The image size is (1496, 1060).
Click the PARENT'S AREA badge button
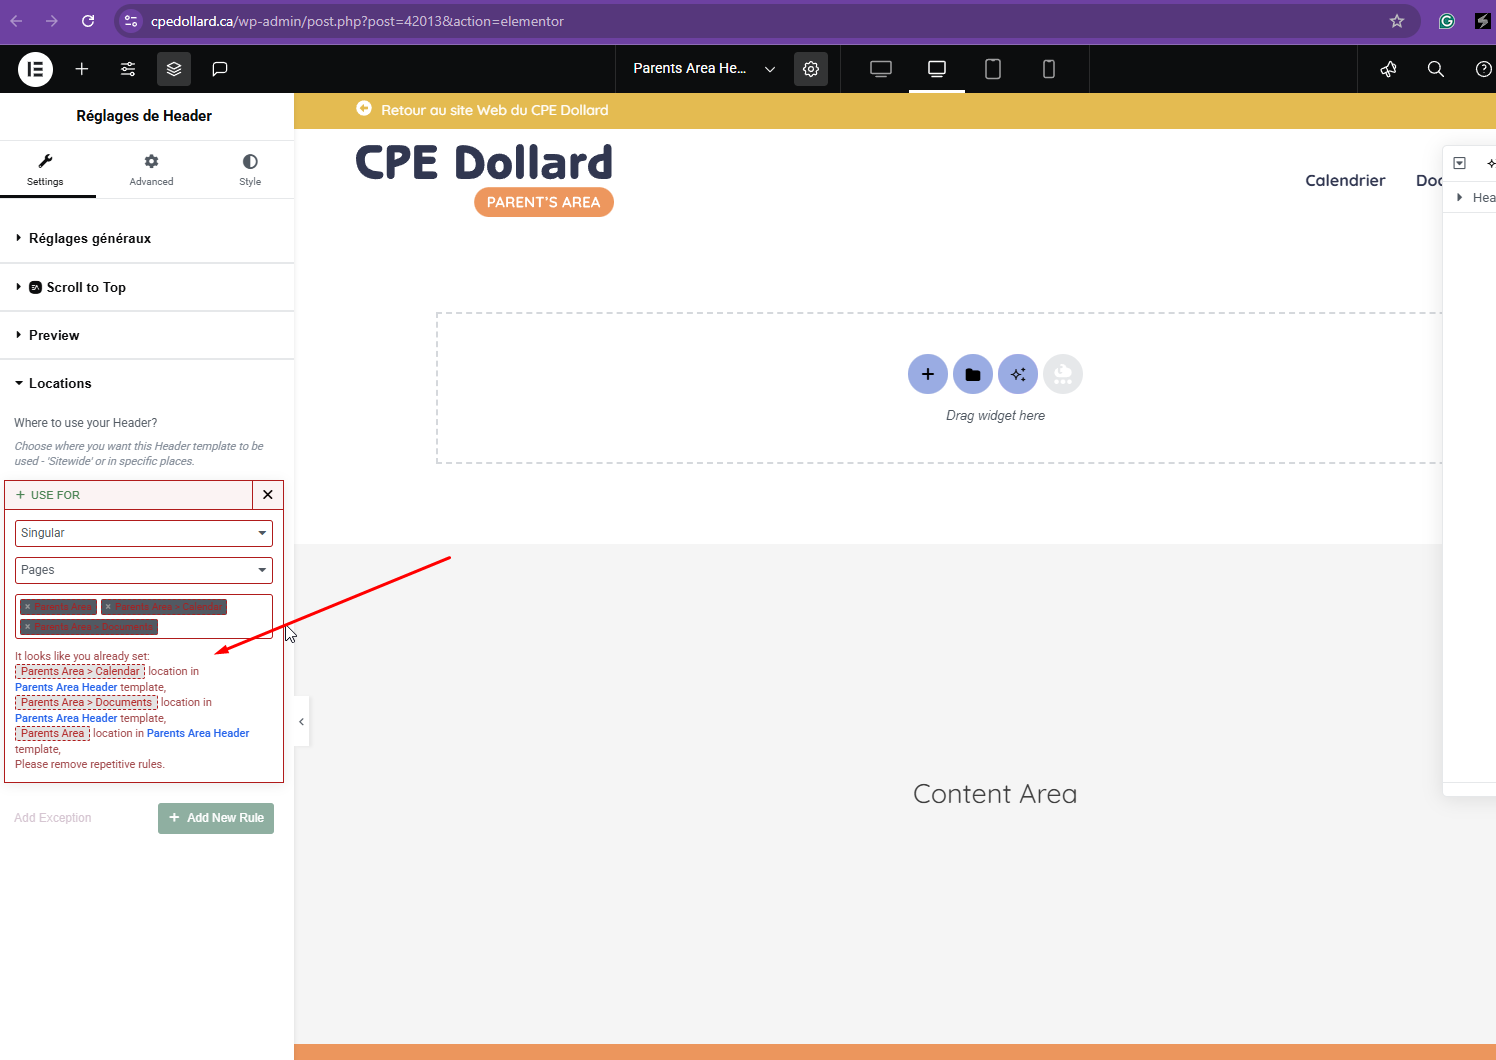click(544, 202)
